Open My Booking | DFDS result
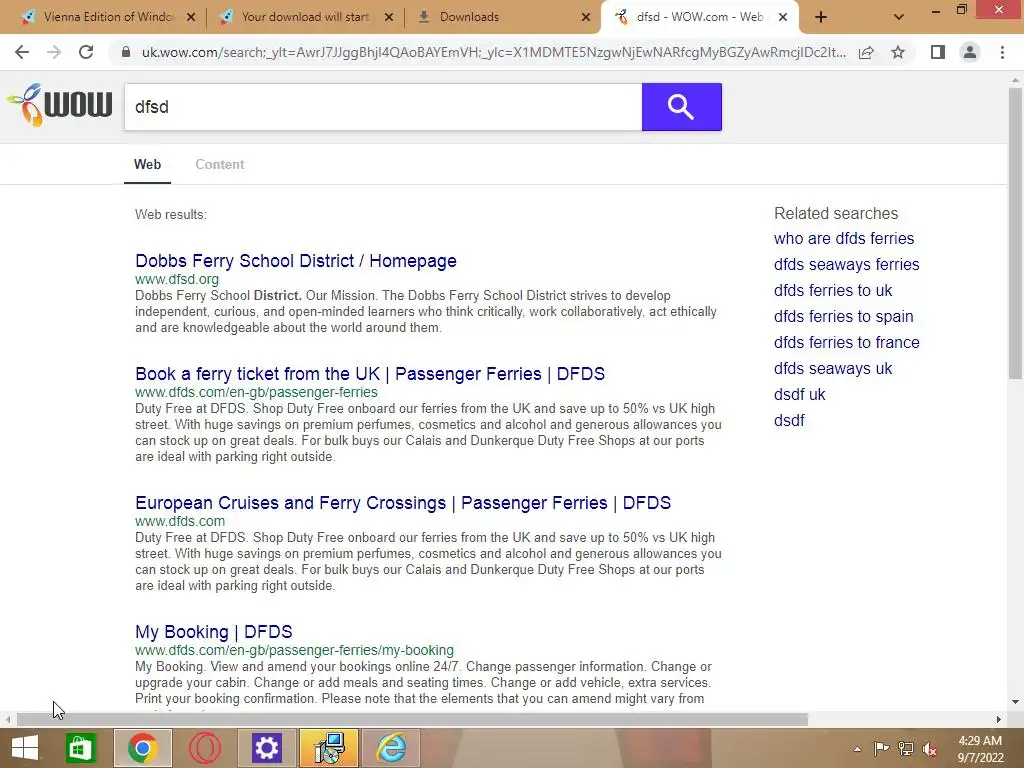 click(214, 632)
